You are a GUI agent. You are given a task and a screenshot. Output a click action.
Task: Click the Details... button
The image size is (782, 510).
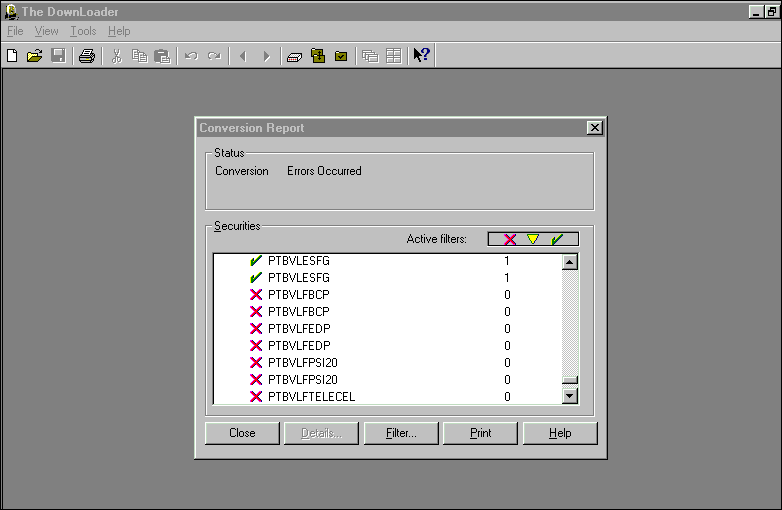pyautogui.click(x=321, y=433)
